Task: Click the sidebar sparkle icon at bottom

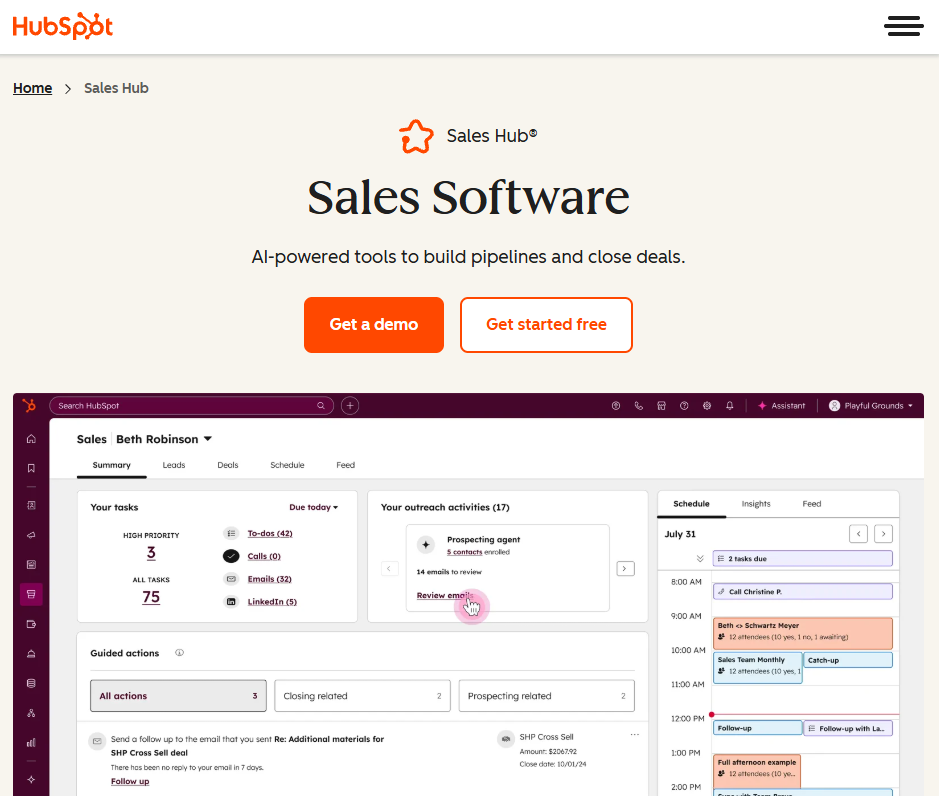Action: pyautogui.click(x=31, y=779)
